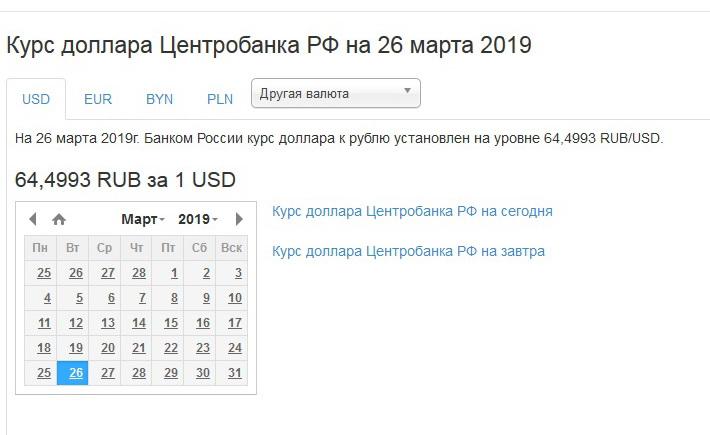Select March 1 in the calendar

(168, 273)
